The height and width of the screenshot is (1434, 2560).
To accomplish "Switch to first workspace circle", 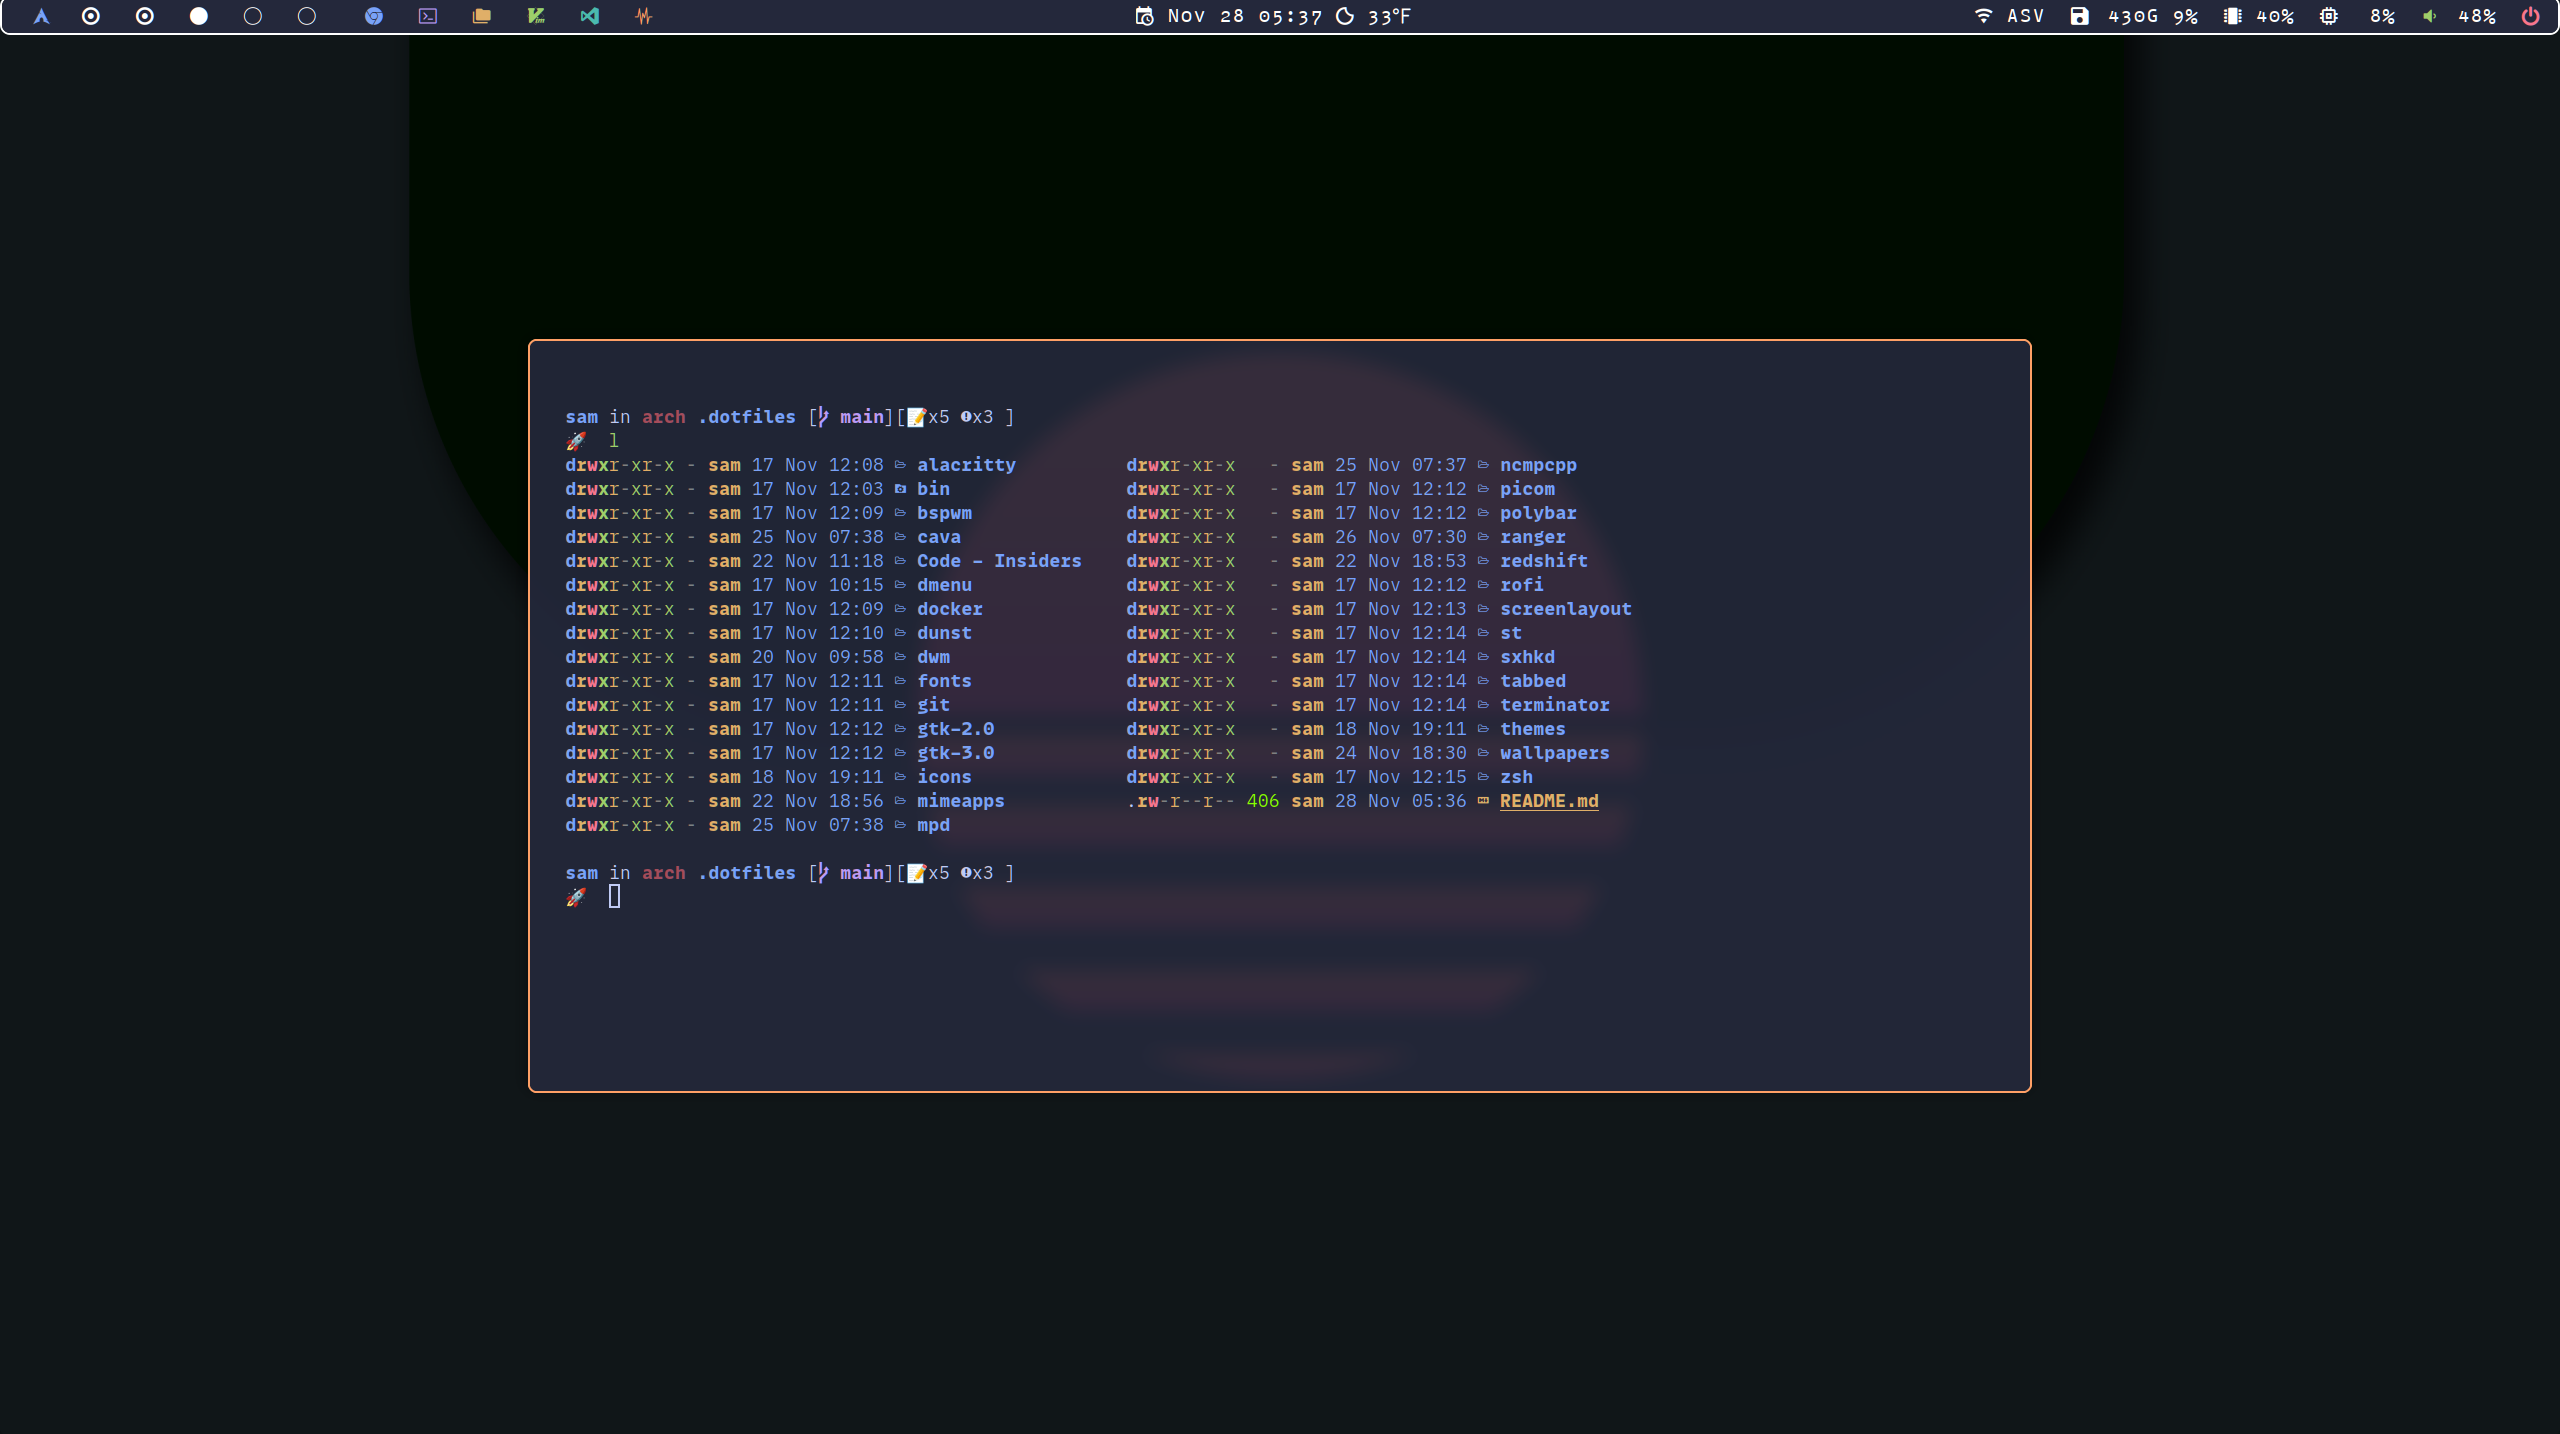I will [x=91, y=16].
